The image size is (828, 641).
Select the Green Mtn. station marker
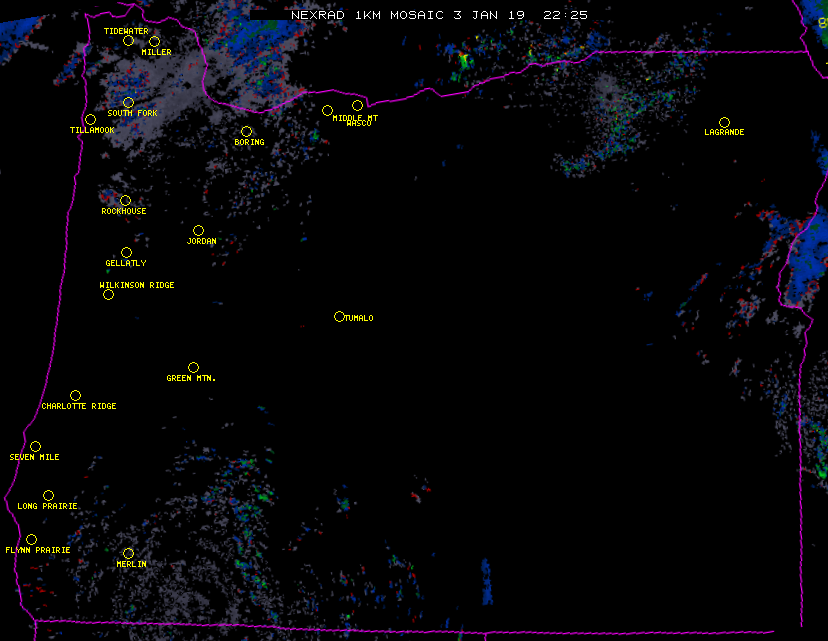pyautogui.click(x=193, y=367)
